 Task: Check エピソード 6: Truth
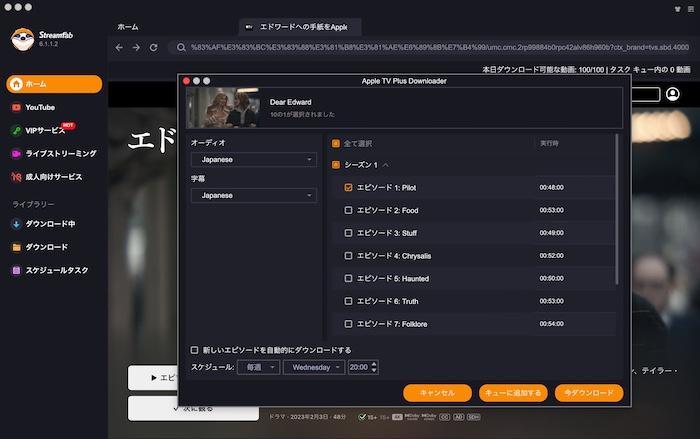coord(348,301)
